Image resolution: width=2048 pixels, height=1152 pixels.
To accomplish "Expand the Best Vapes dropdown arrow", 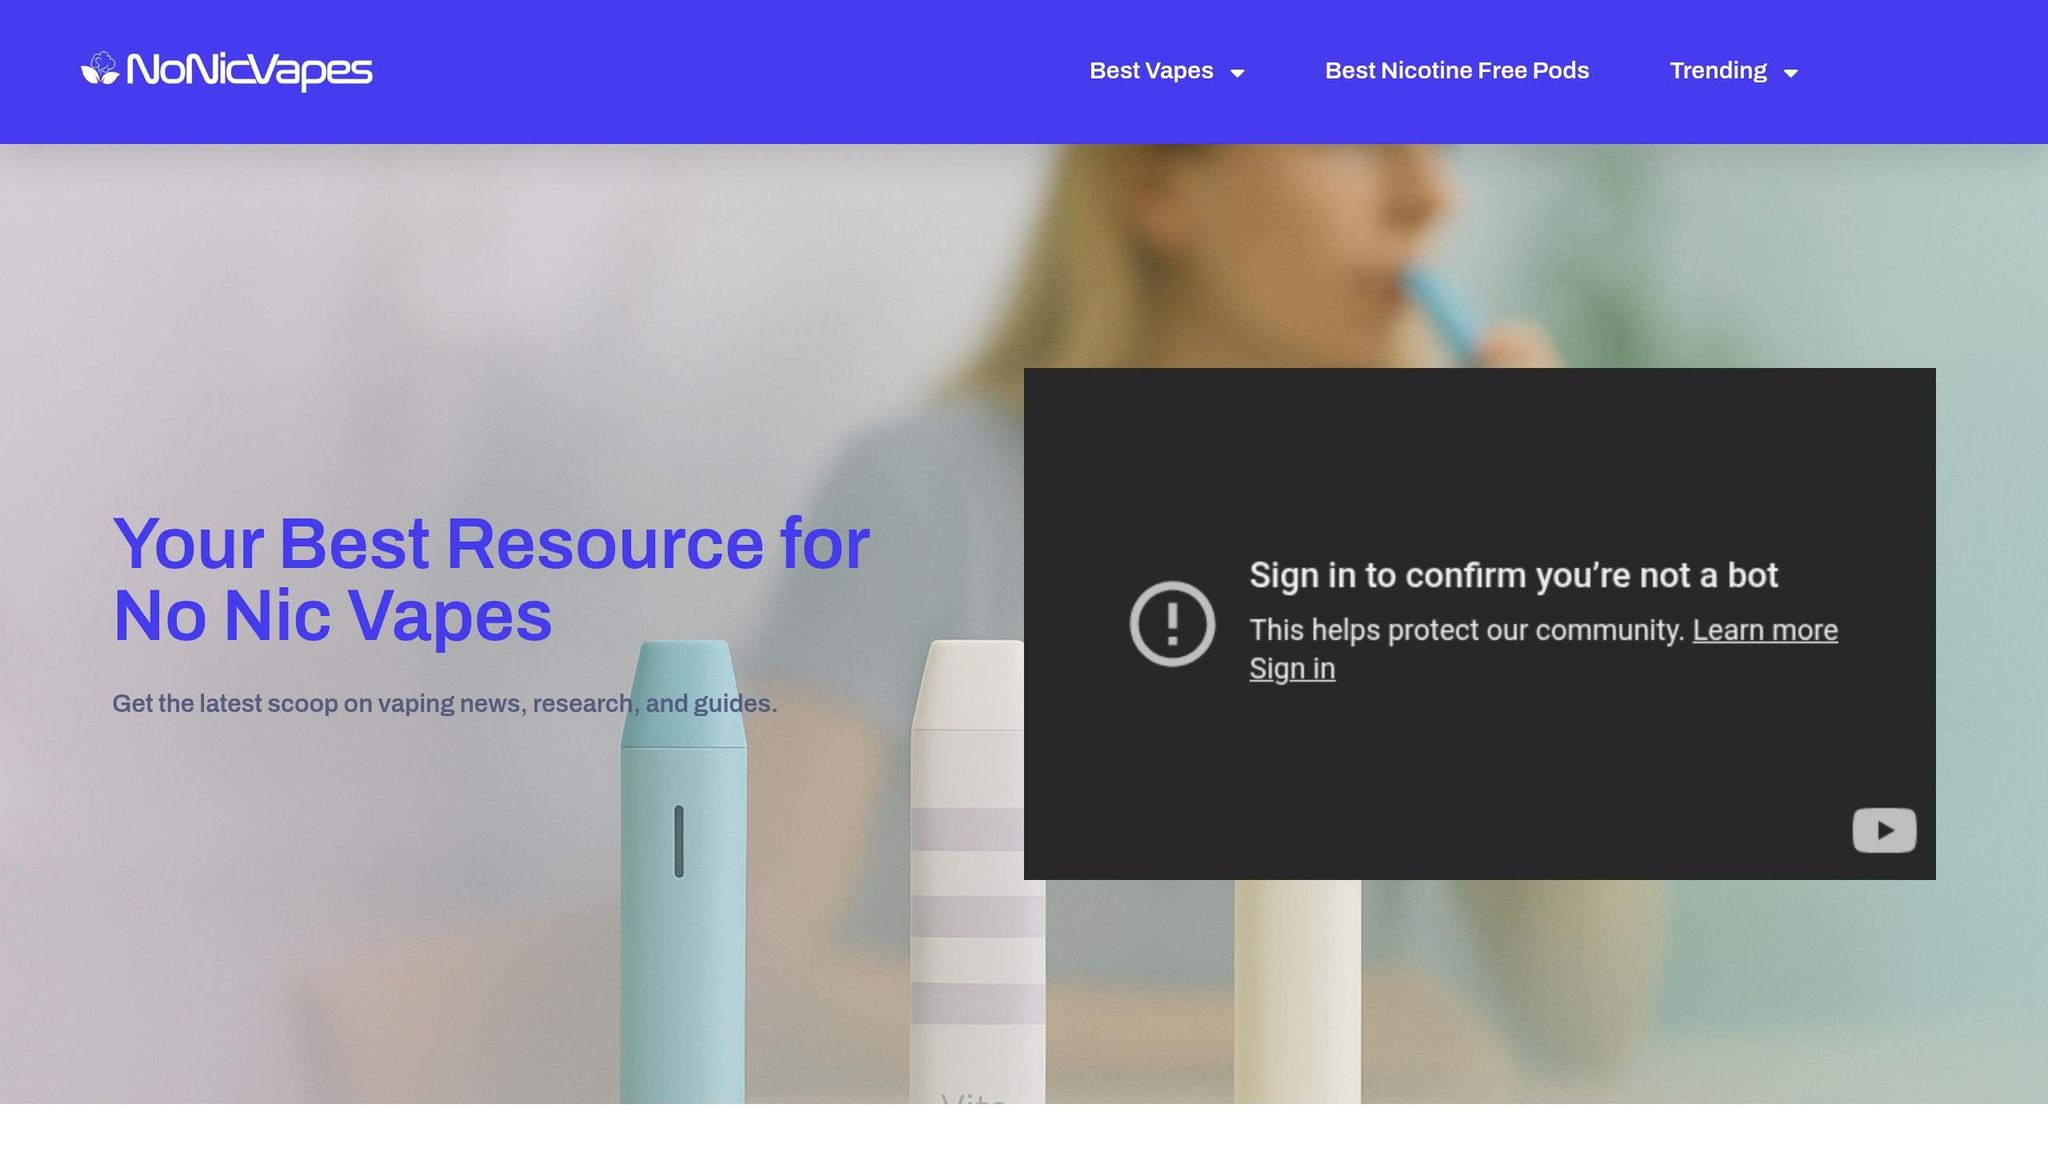I will (1237, 73).
